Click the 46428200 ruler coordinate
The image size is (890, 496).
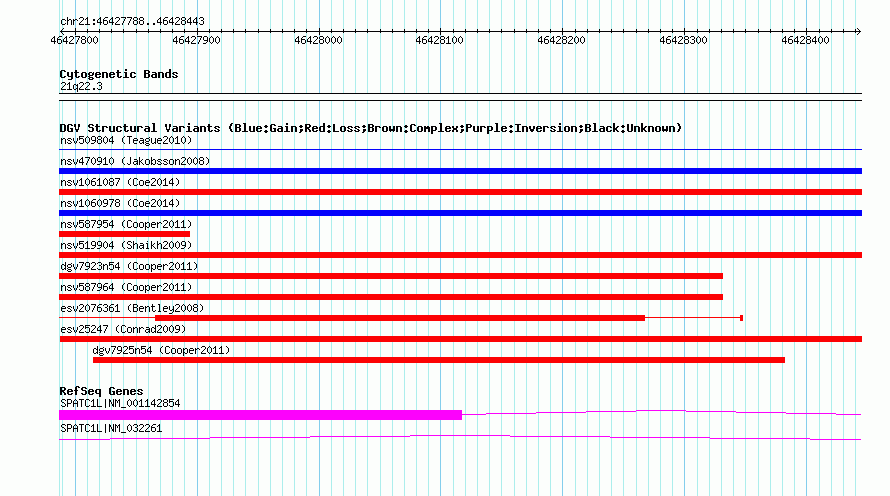[561, 40]
